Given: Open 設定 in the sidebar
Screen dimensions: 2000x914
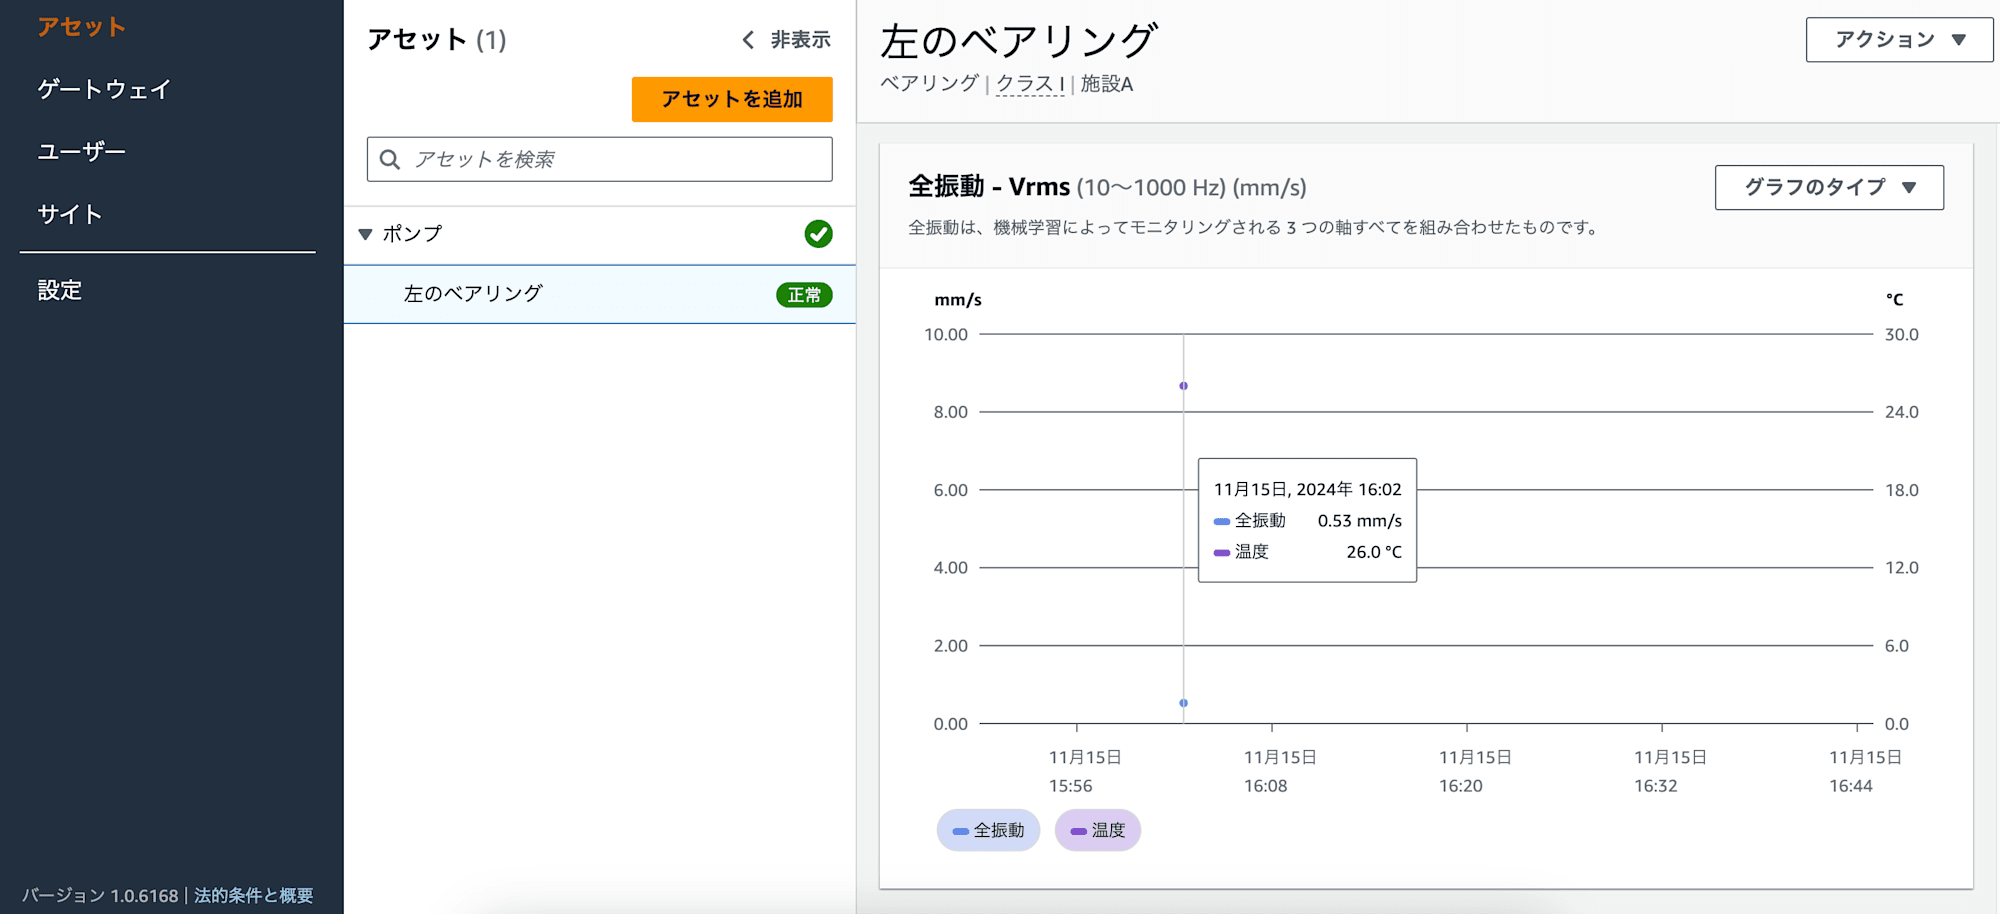Looking at the screenshot, I should click(60, 290).
